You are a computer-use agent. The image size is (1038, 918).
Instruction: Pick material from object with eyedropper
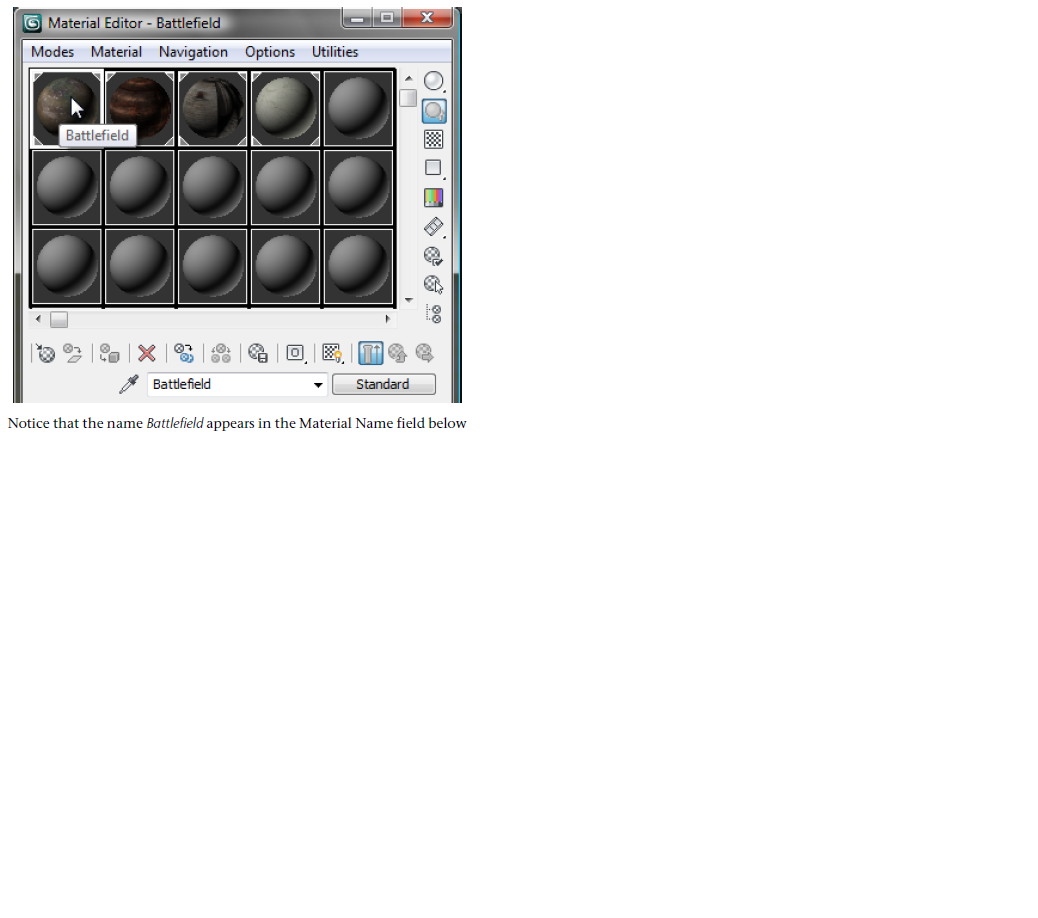tap(128, 384)
